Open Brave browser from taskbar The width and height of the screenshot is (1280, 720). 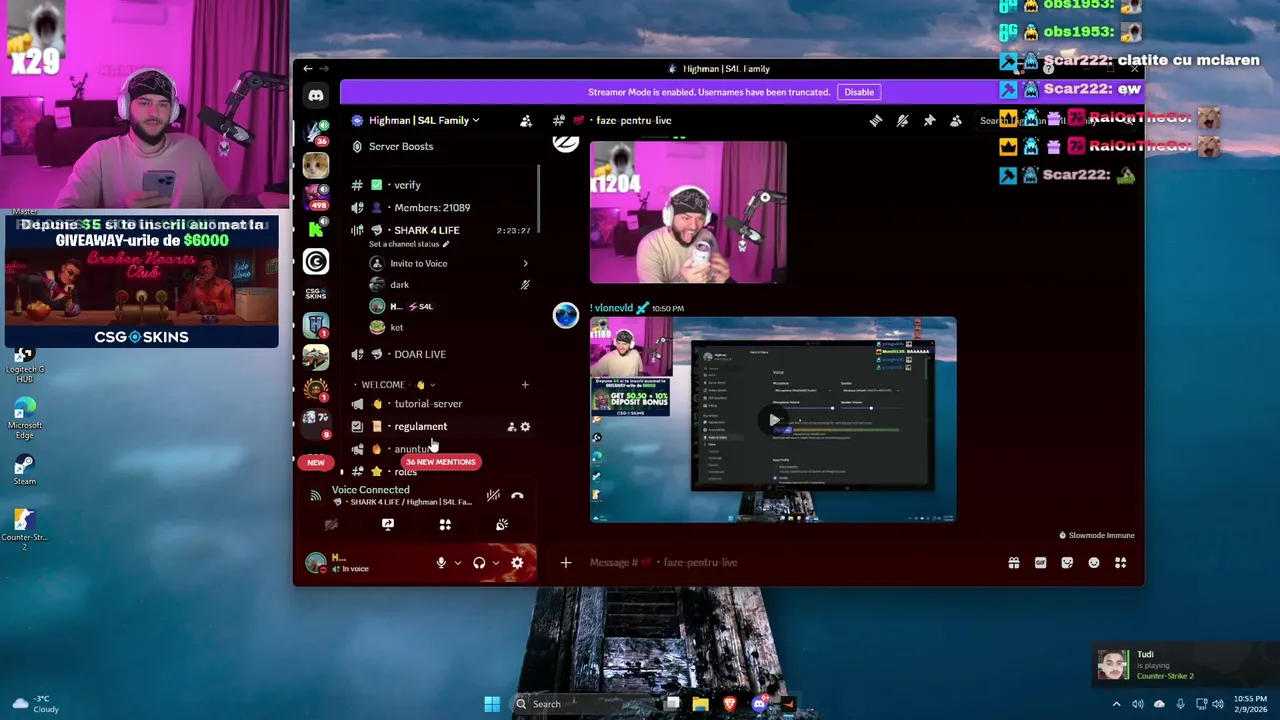(730, 704)
